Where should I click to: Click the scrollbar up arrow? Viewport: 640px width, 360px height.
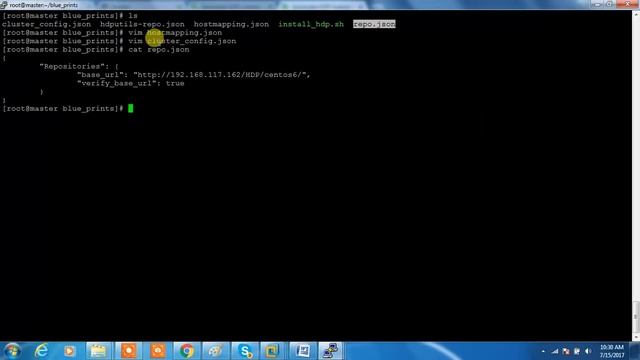coord(636,14)
